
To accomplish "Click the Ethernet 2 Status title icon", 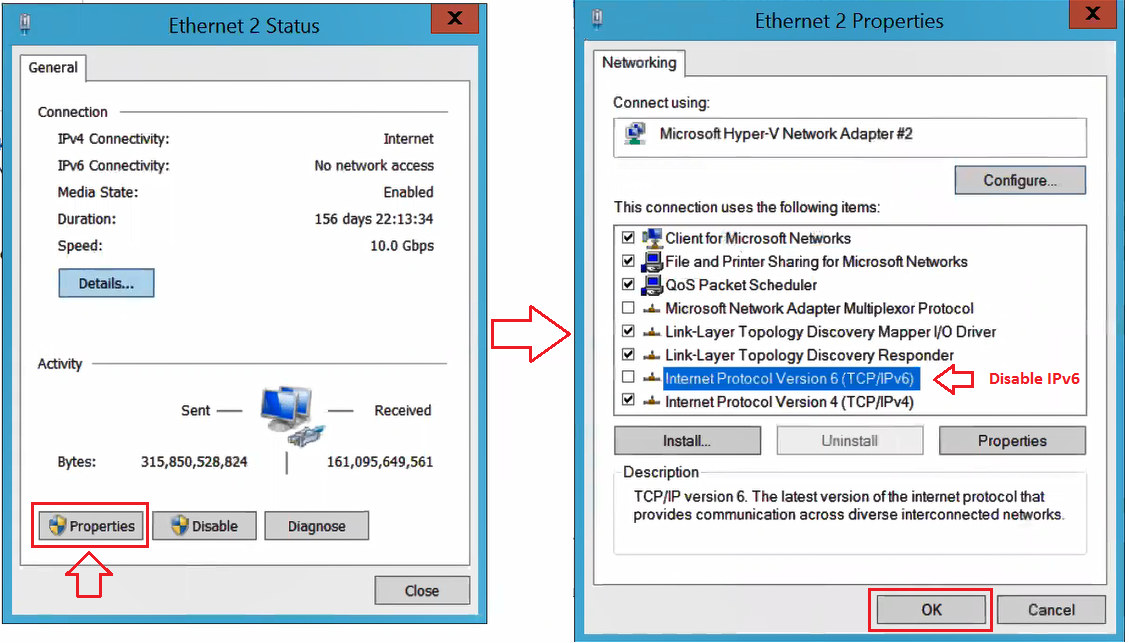I will click(x=24, y=24).
